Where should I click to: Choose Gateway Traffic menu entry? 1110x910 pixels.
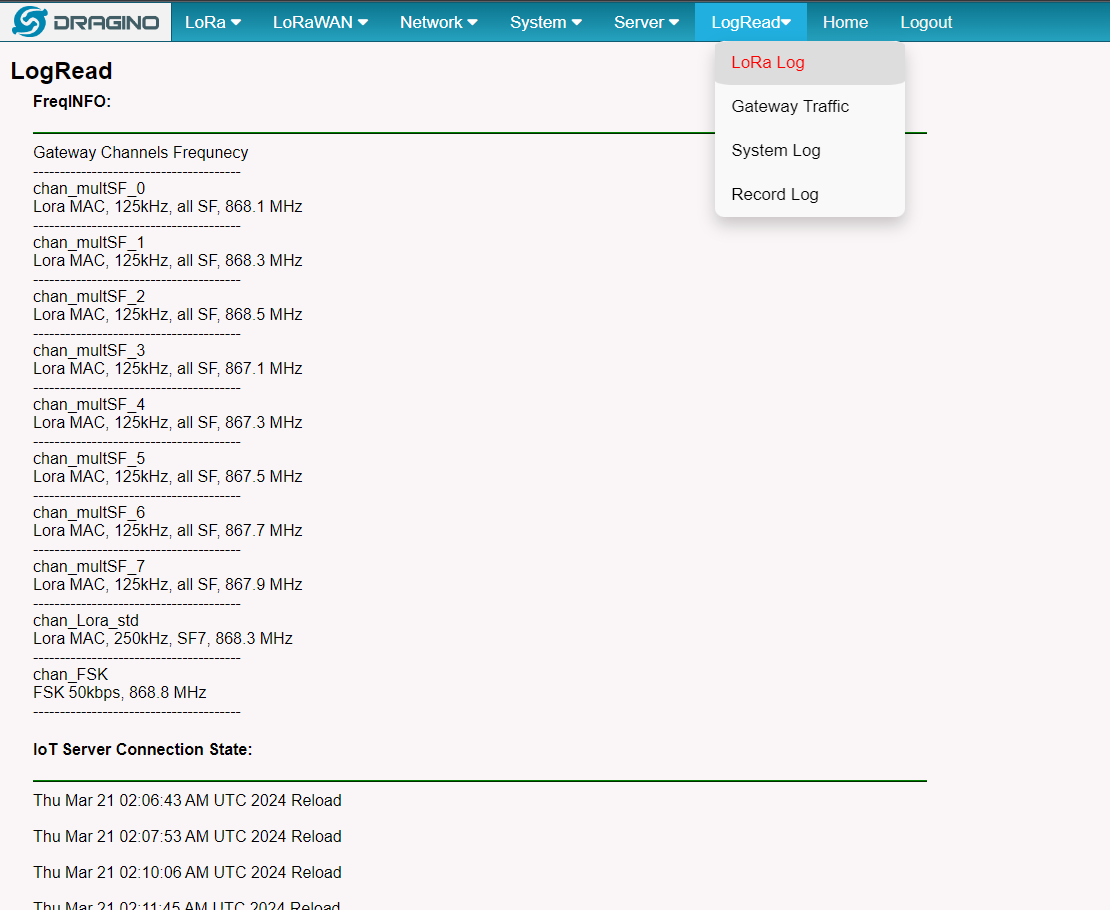(810, 106)
